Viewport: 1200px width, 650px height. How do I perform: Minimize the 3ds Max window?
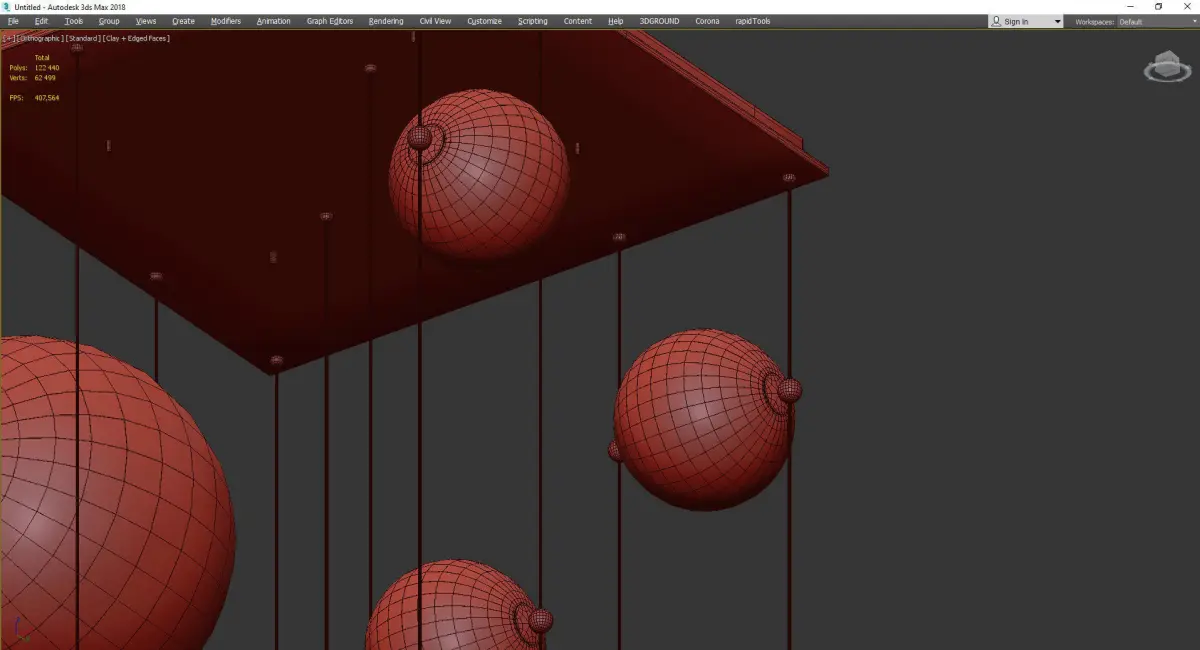coord(1130,7)
